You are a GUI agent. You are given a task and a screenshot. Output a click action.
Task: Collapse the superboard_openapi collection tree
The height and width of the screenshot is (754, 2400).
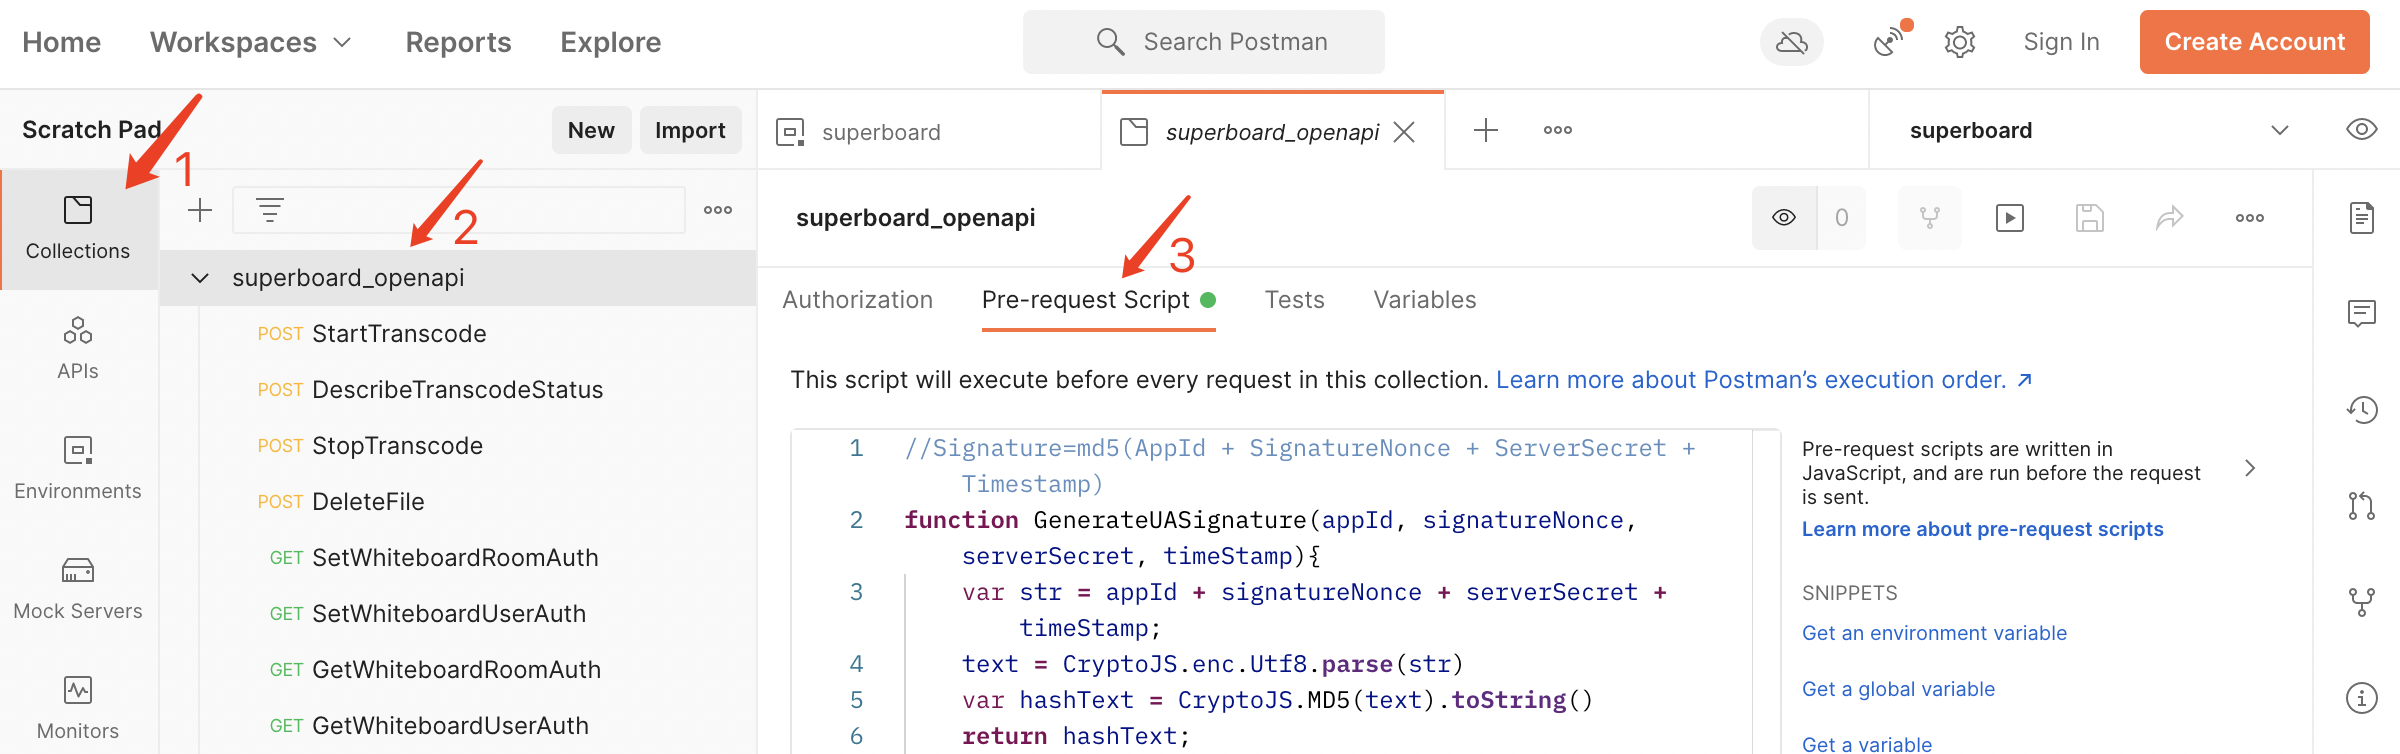pyautogui.click(x=200, y=278)
